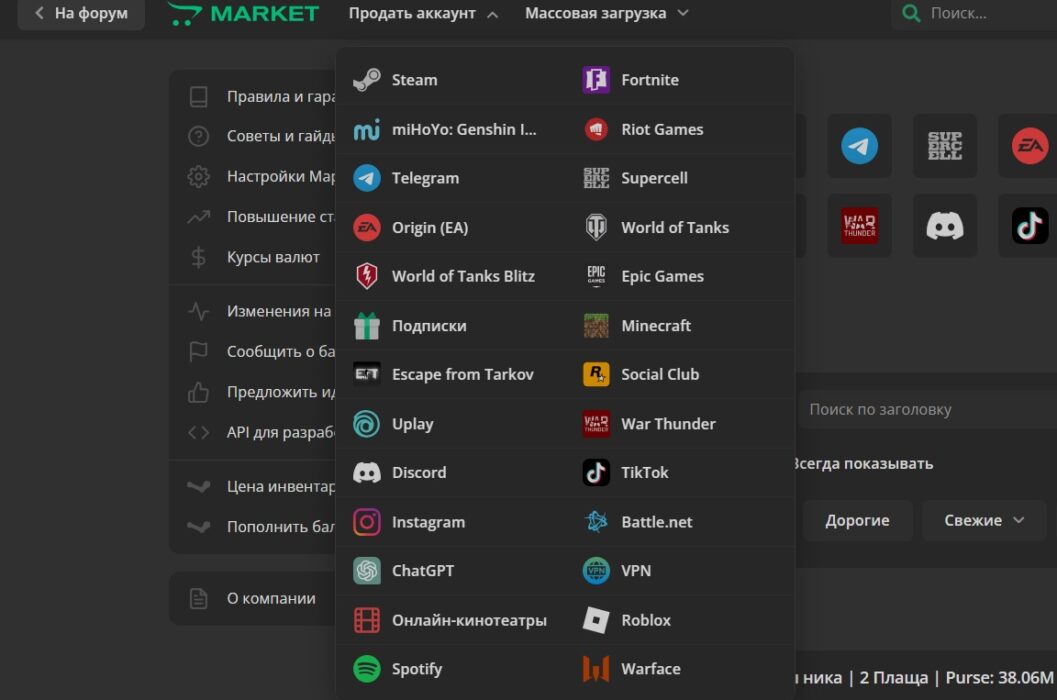Open Цена инвентаря sidebar link

click(253, 486)
